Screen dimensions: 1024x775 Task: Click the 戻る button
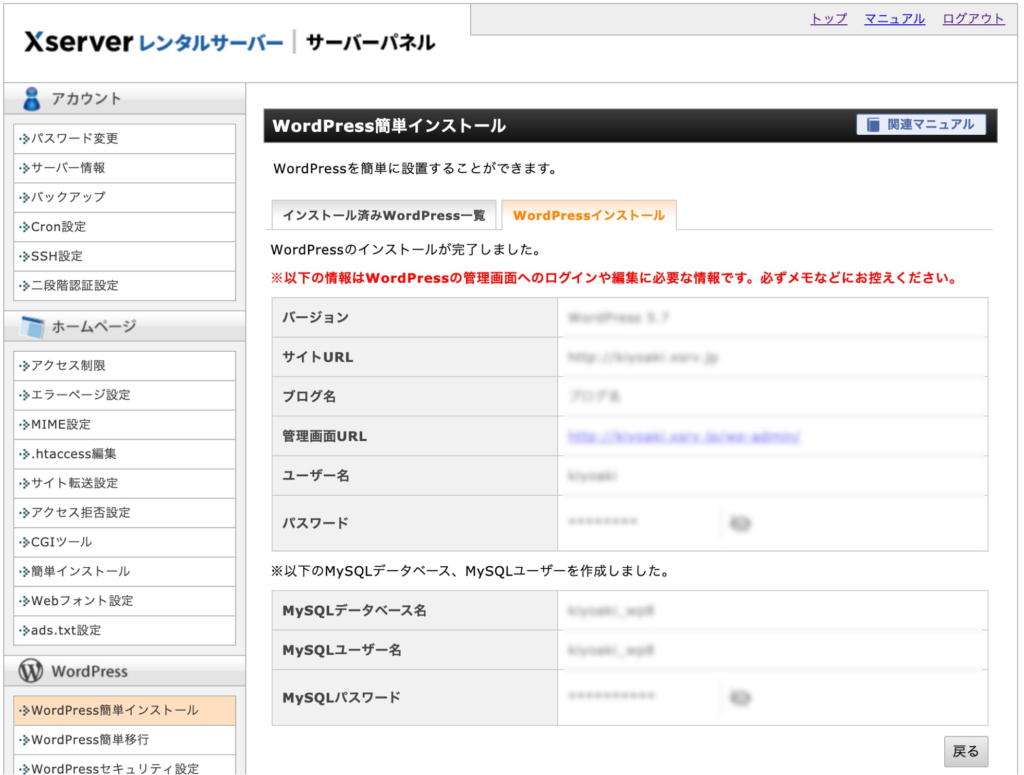coord(966,751)
